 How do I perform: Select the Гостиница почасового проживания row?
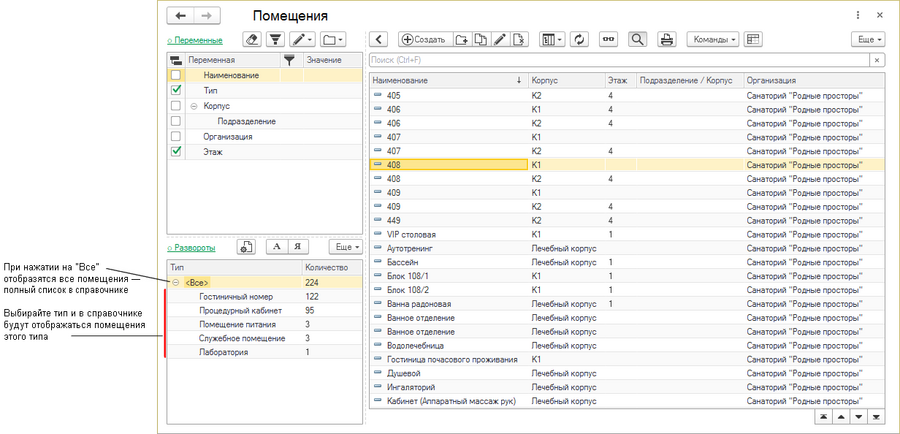(x=627, y=359)
